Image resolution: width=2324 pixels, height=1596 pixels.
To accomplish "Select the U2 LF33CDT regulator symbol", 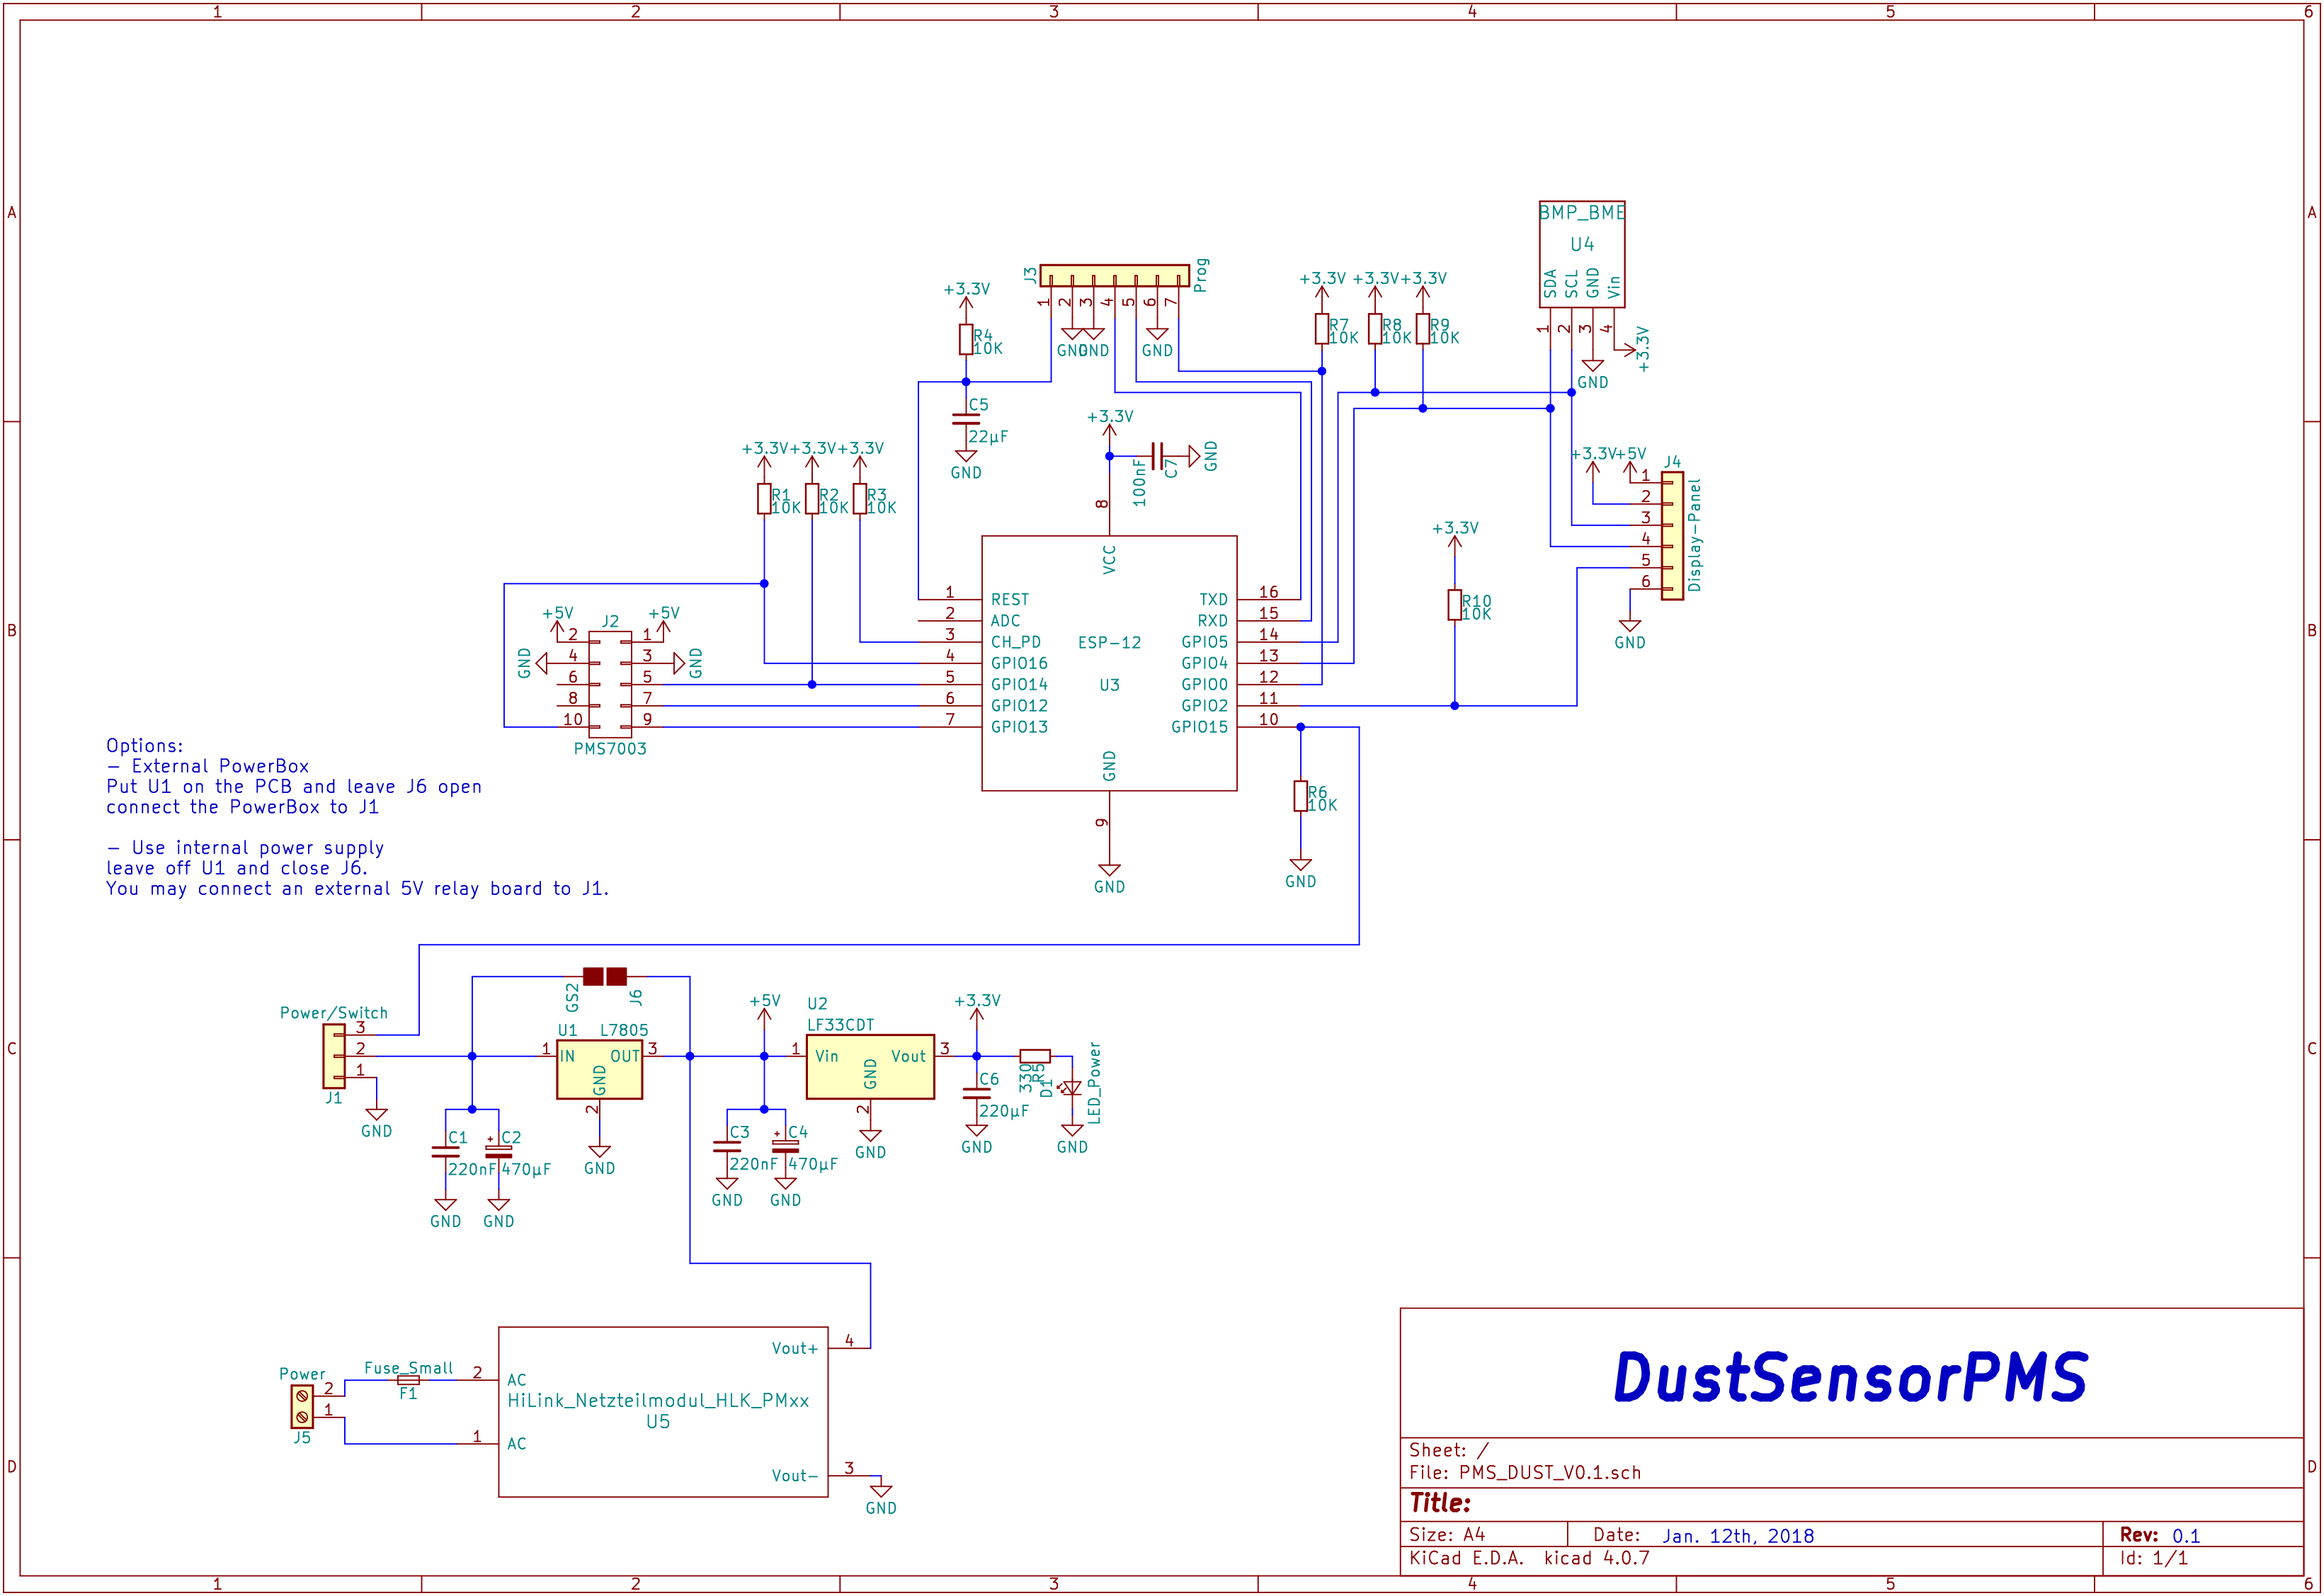I will click(870, 1067).
